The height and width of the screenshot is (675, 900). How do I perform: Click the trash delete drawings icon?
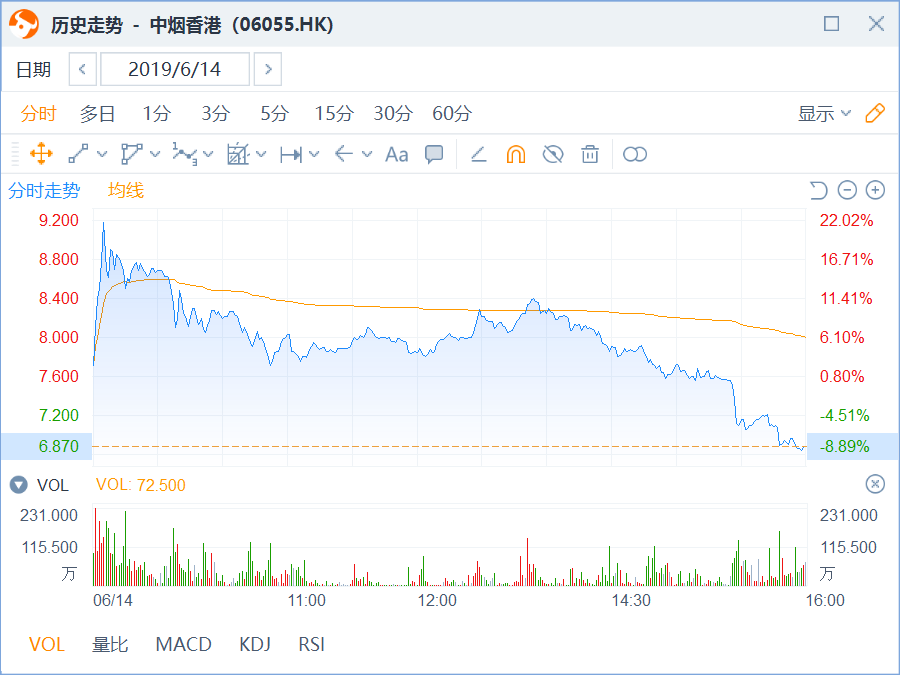click(590, 154)
